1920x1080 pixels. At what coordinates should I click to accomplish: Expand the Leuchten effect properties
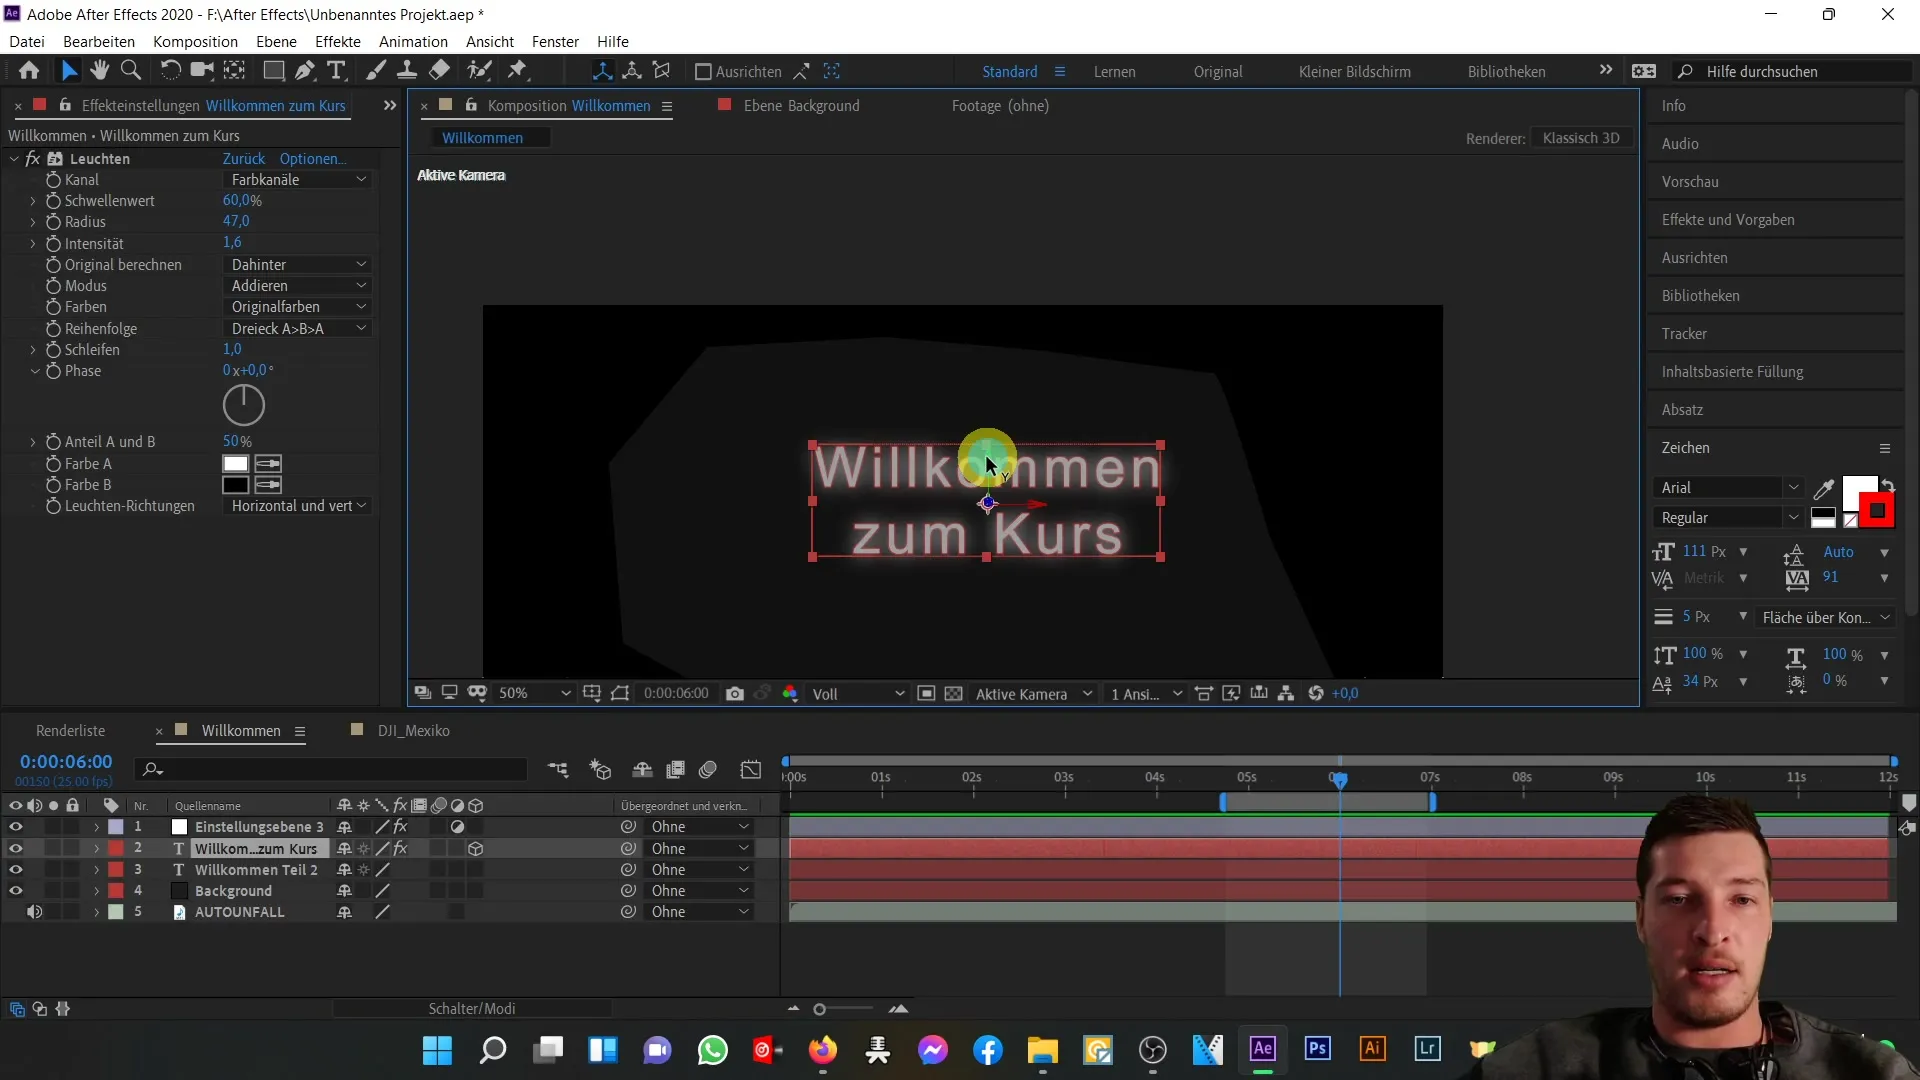click(12, 158)
